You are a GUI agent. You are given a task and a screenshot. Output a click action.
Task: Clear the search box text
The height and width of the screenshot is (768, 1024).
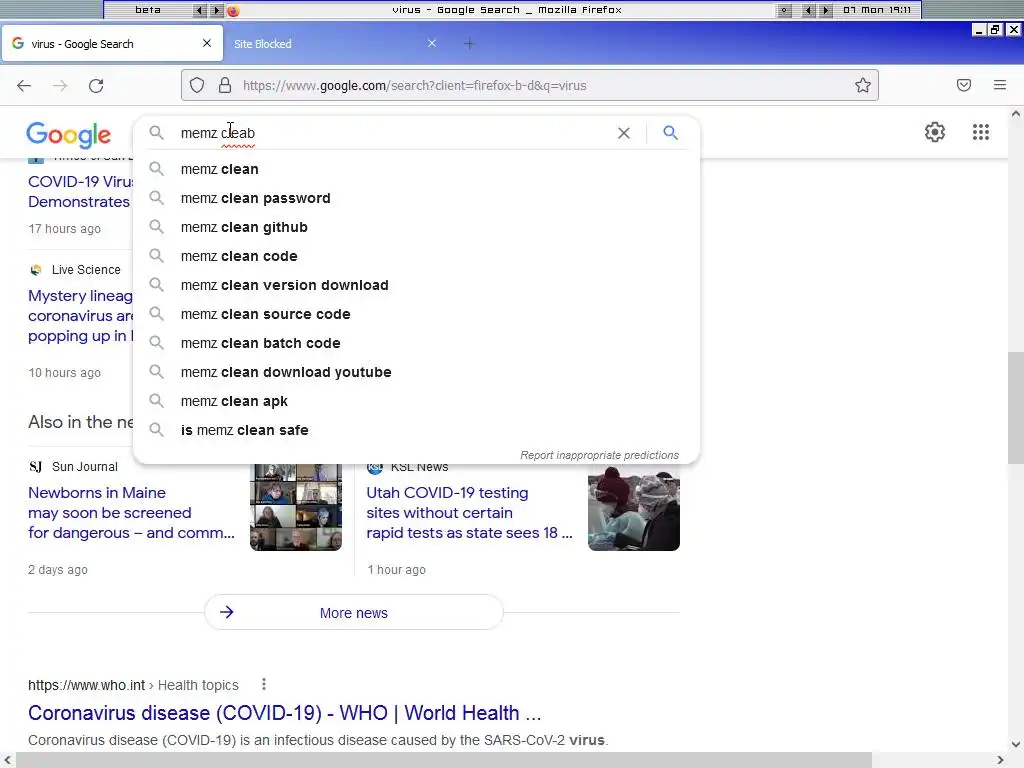tap(624, 133)
